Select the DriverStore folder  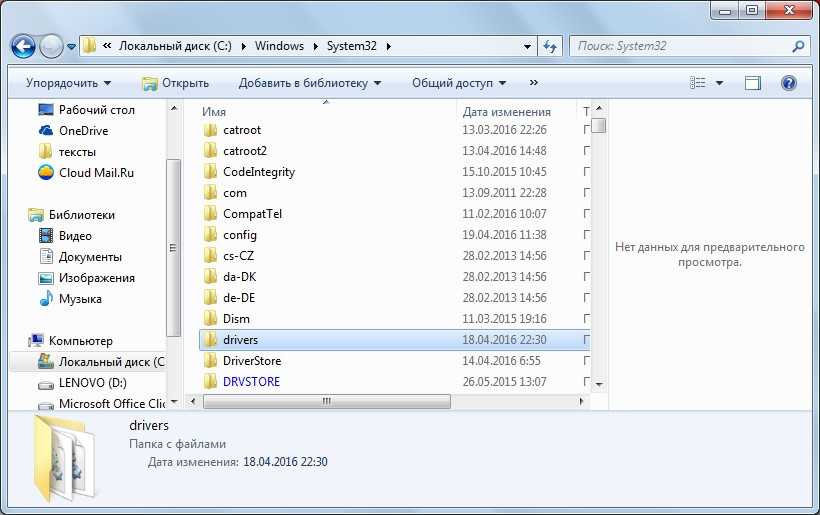[252, 361]
